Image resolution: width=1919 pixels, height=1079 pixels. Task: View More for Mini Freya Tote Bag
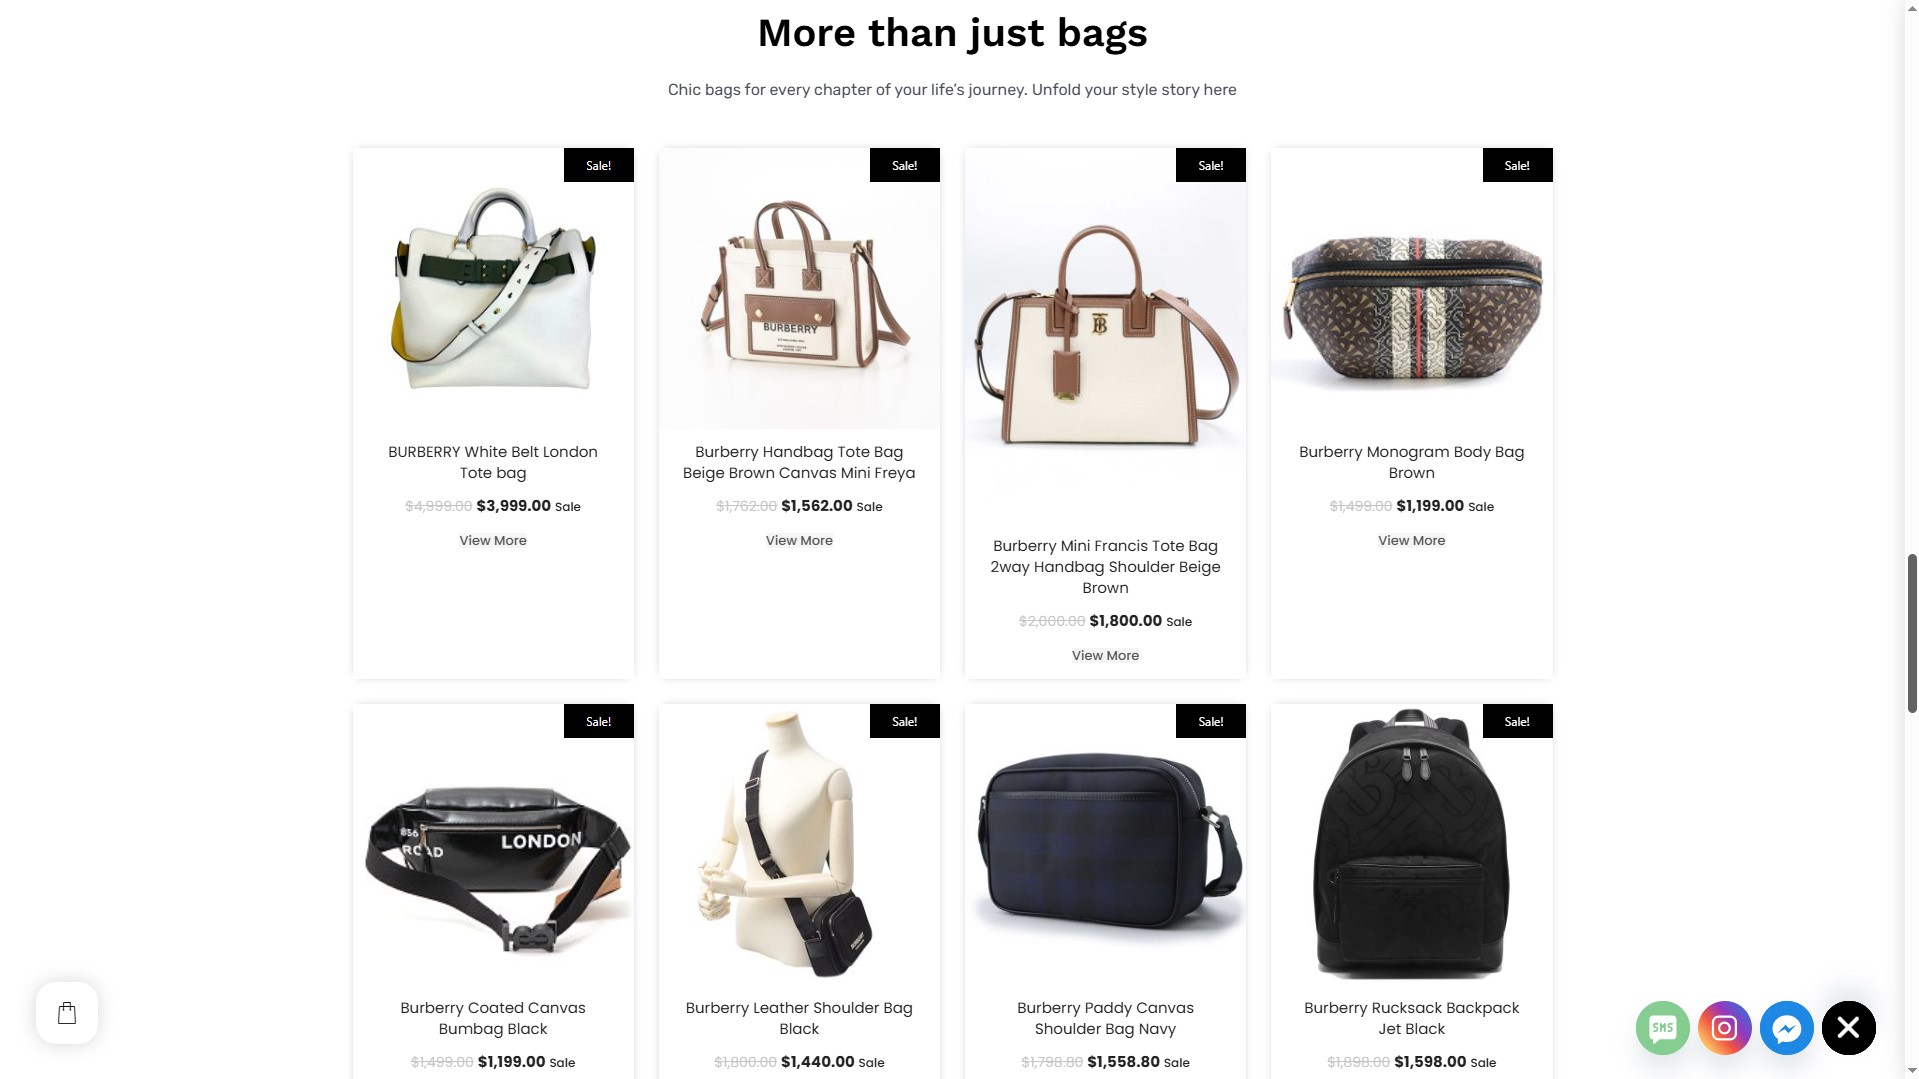(799, 541)
